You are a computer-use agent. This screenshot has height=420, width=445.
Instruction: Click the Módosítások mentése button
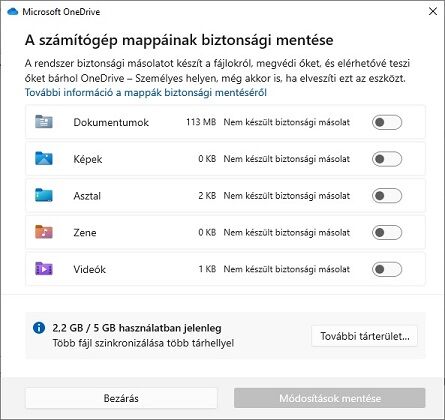[330, 398]
